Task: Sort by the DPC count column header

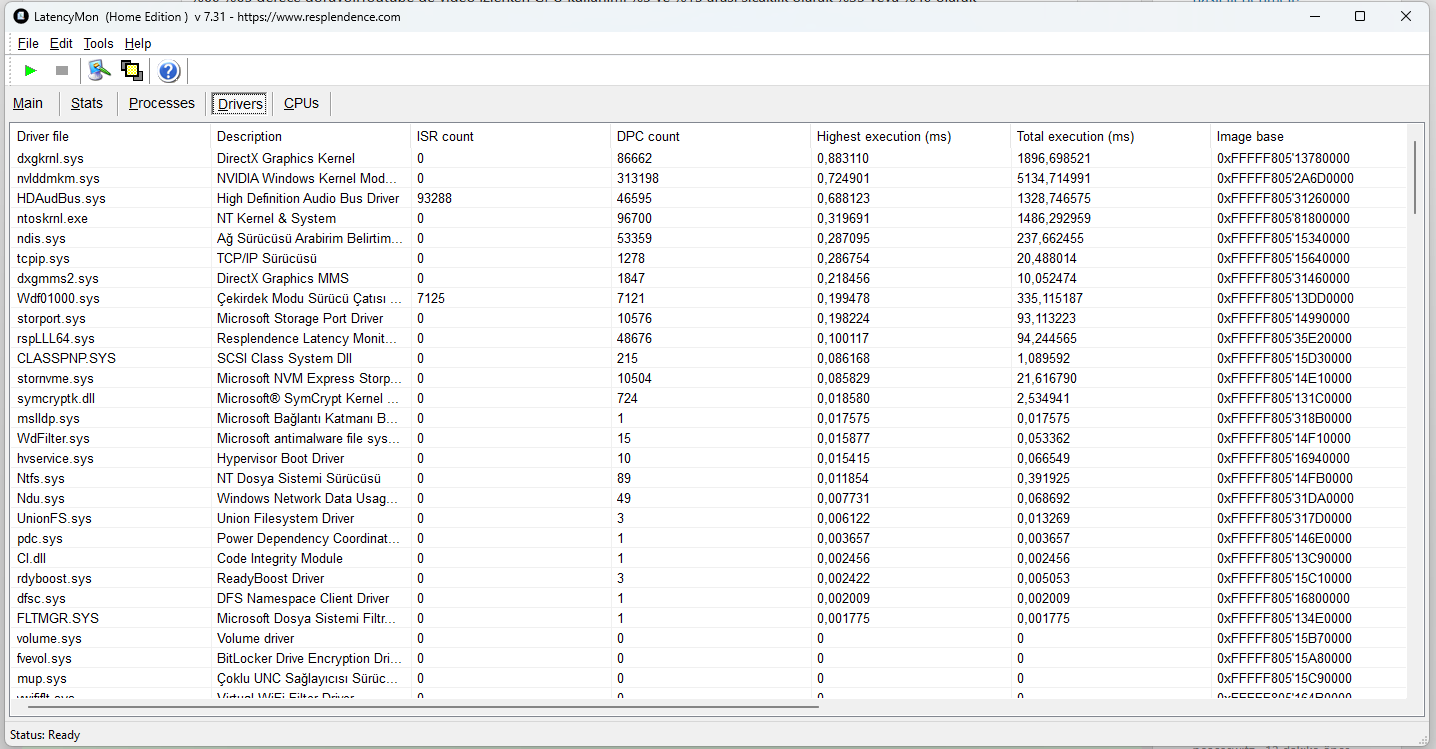Action: coord(710,136)
